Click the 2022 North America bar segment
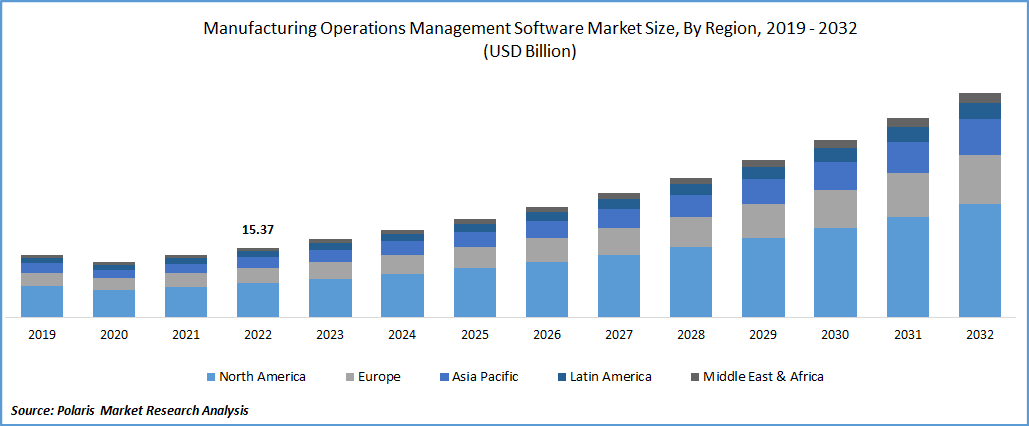 pyautogui.click(x=258, y=300)
